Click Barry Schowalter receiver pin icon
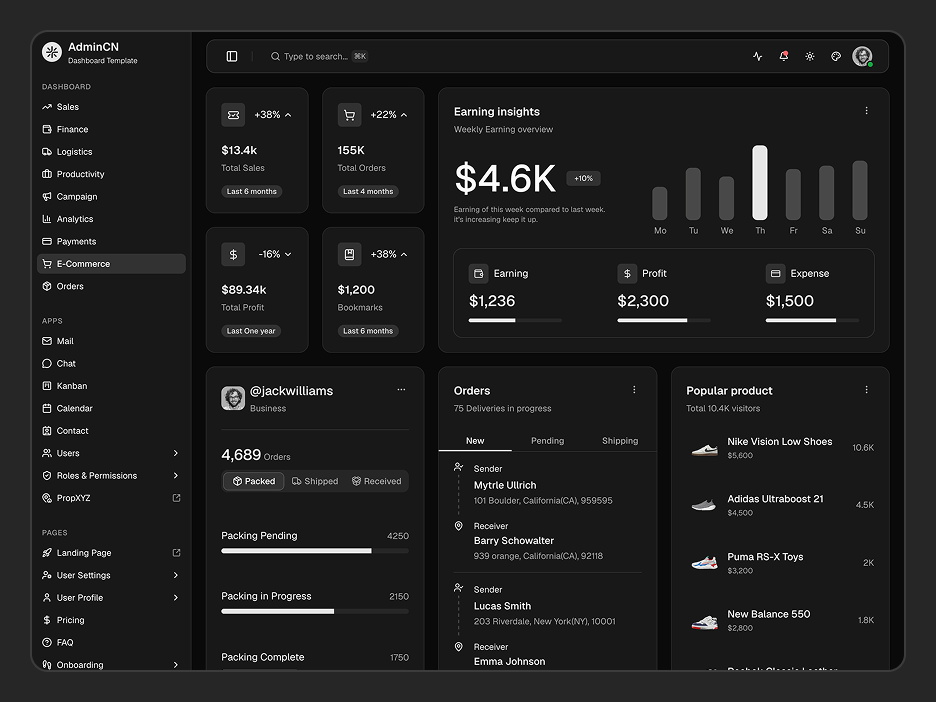 (458, 526)
